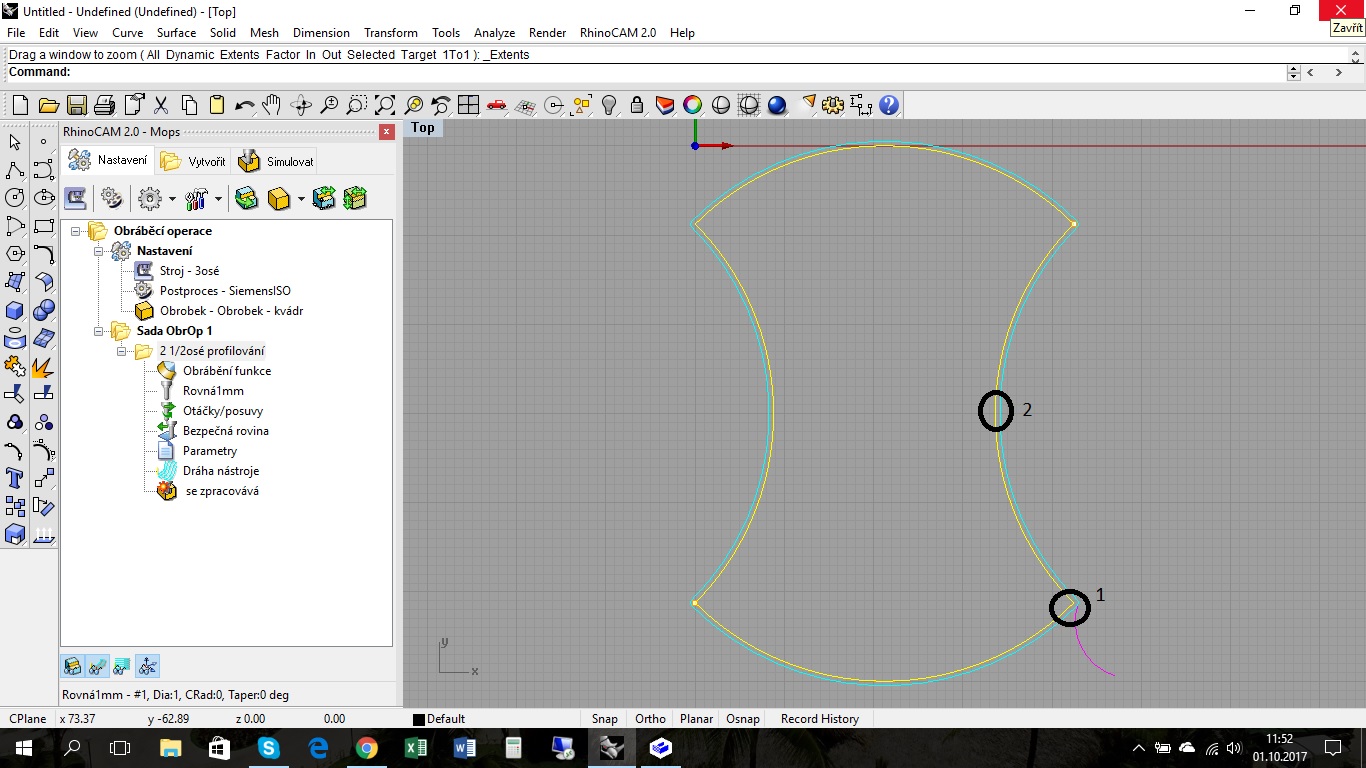Click the Record History button

[819, 719]
